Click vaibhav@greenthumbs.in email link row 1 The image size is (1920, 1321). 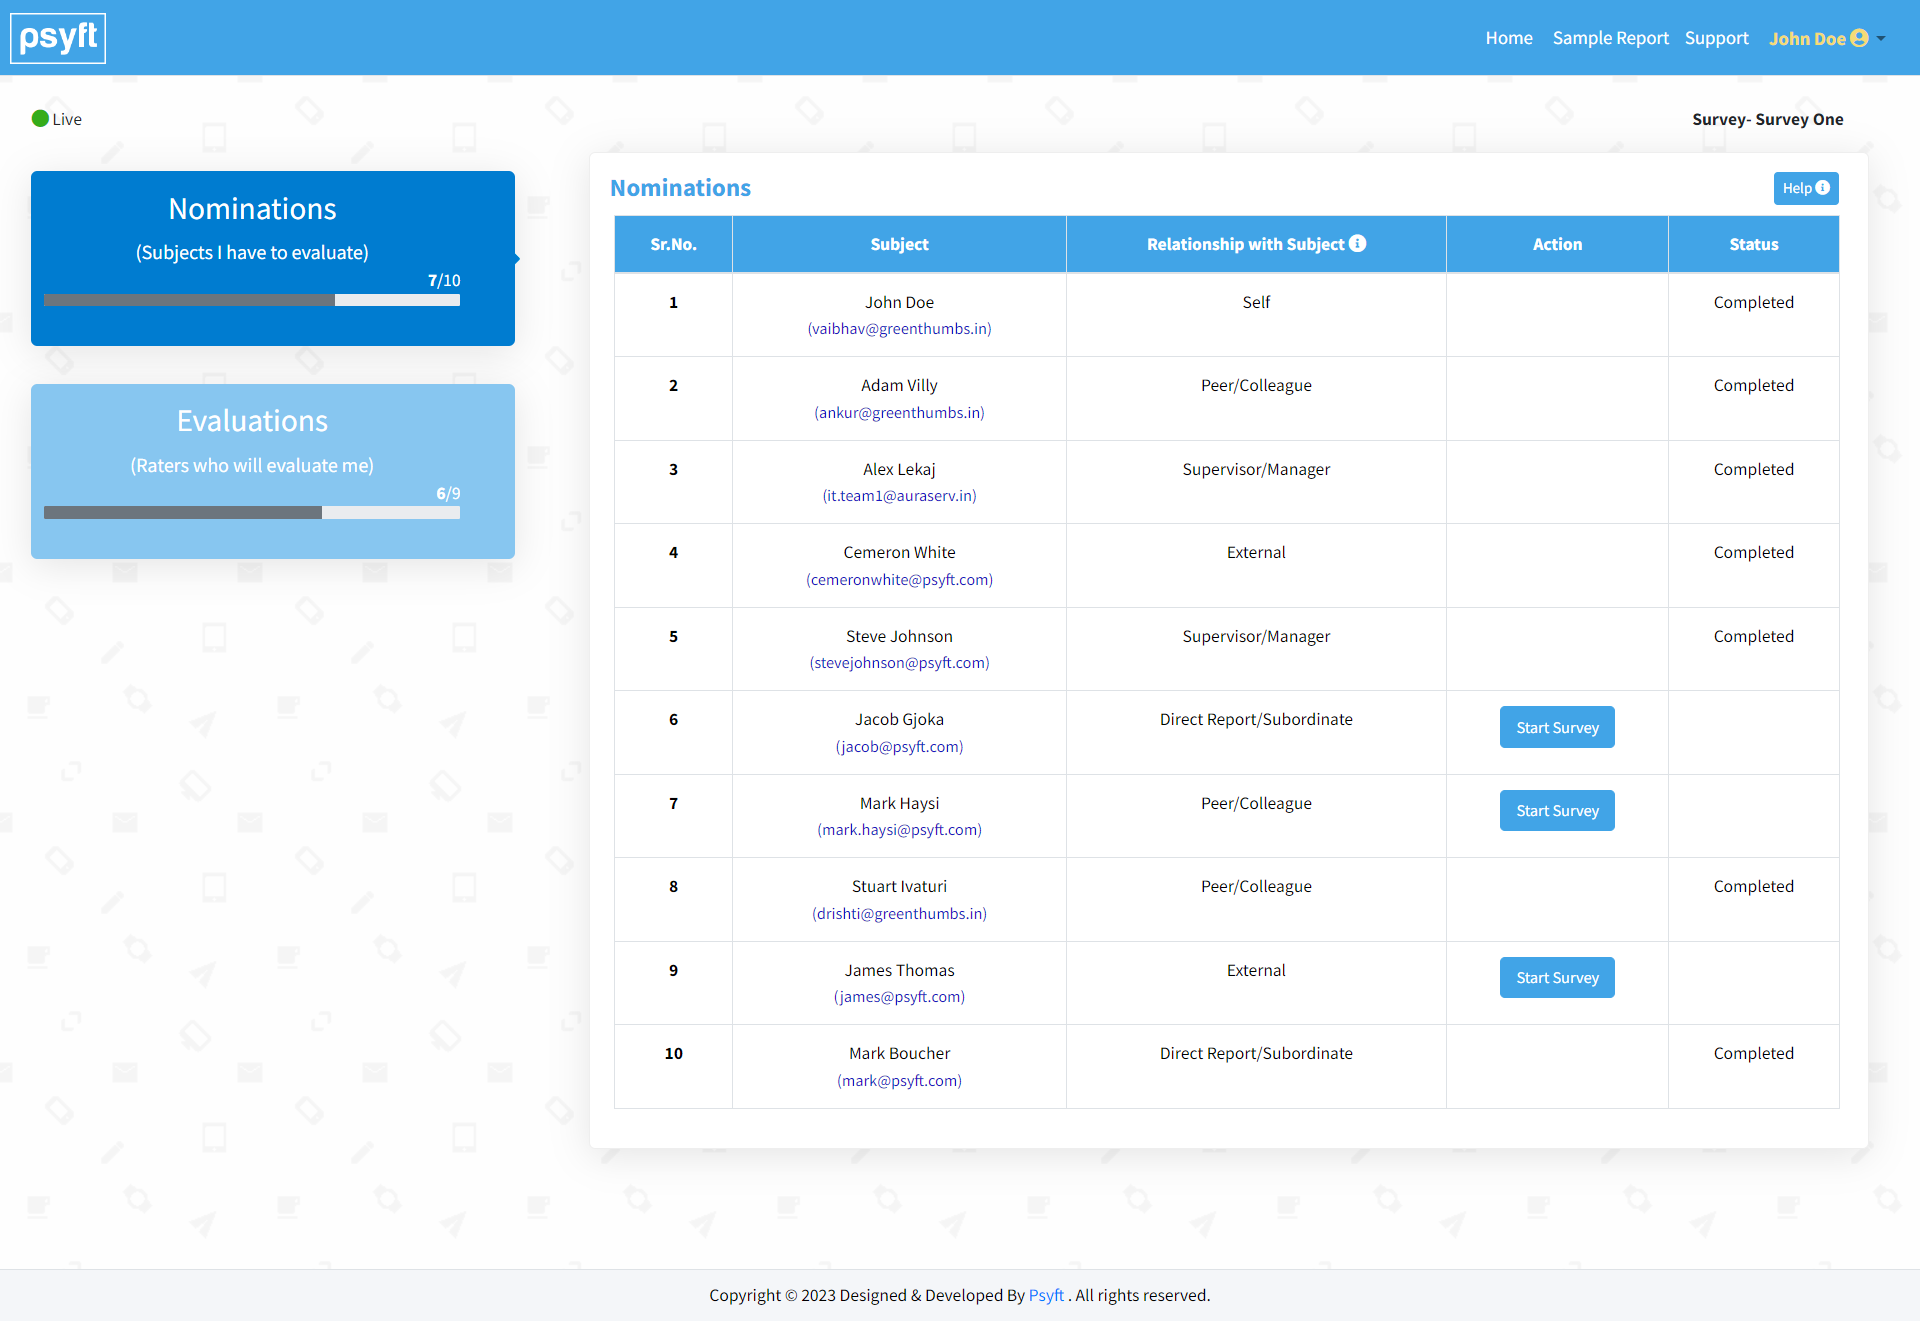(899, 327)
